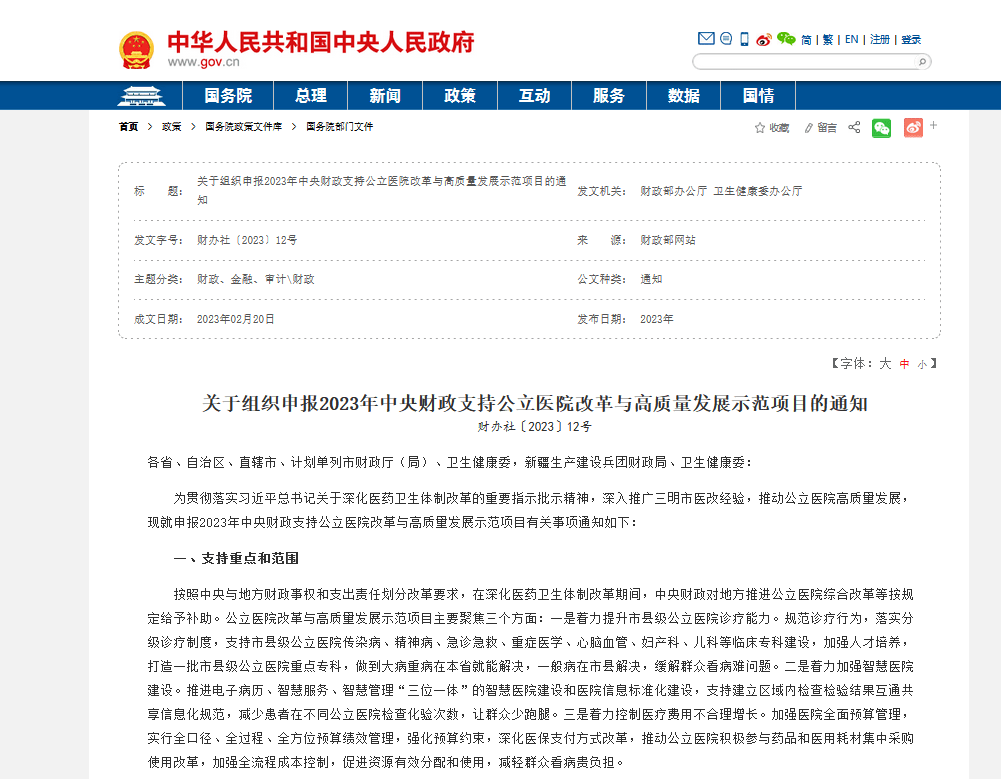Open the mail envelope icon in the header
The image size is (1001, 779).
pos(706,38)
